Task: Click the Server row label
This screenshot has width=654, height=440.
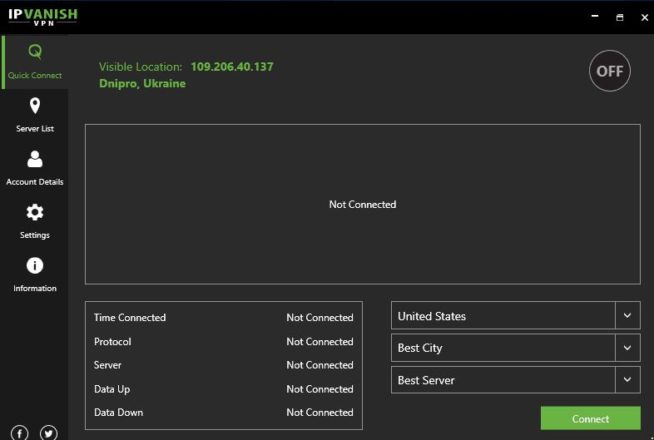Action: (x=108, y=365)
